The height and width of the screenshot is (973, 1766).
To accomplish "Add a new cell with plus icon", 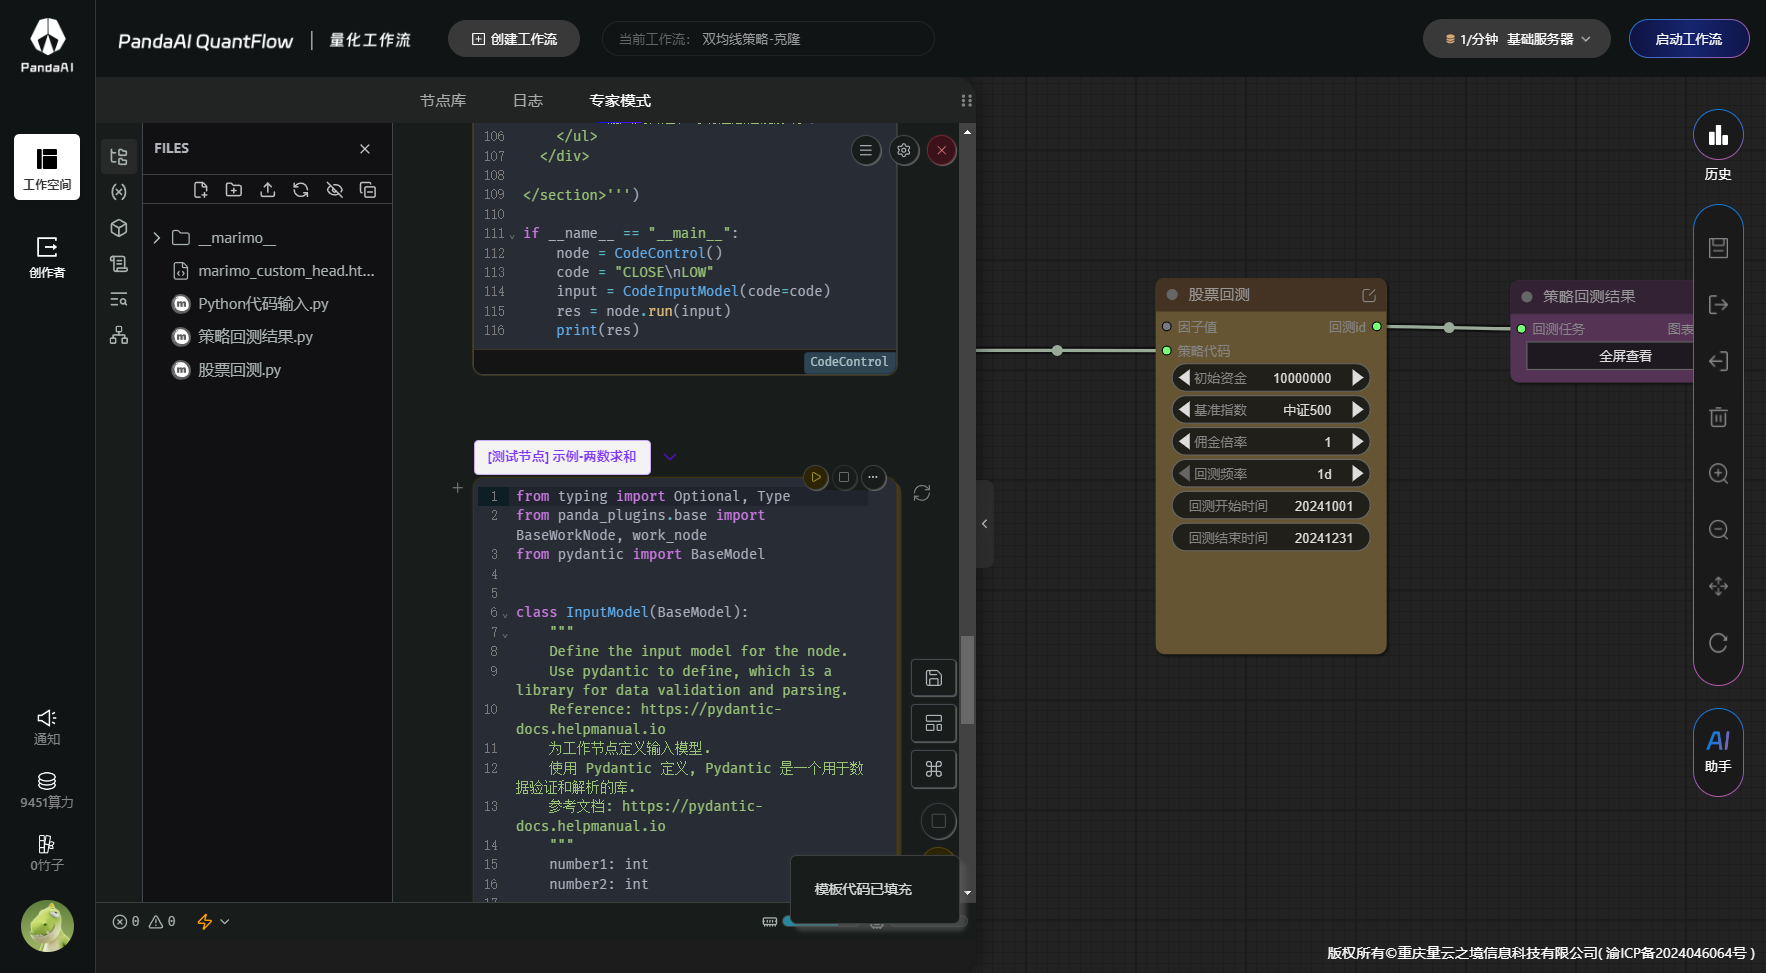I will coord(457,488).
